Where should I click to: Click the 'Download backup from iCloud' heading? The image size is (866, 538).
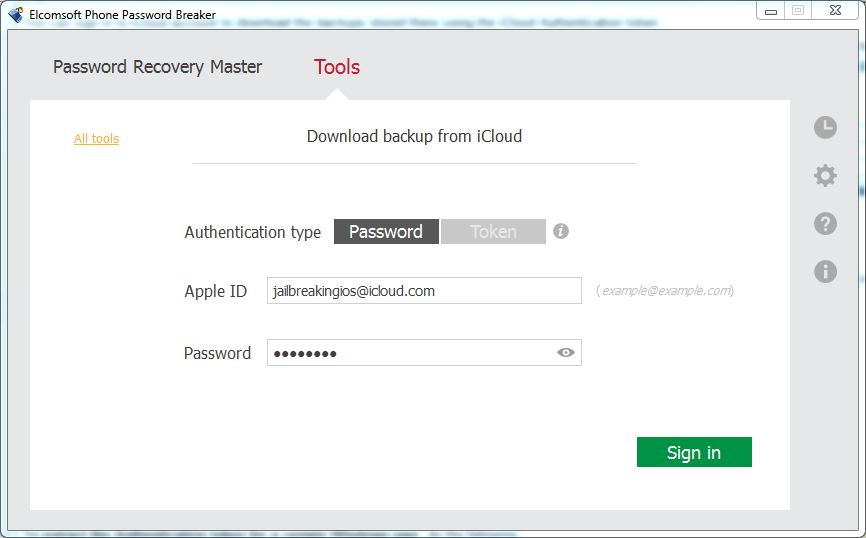click(x=414, y=136)
